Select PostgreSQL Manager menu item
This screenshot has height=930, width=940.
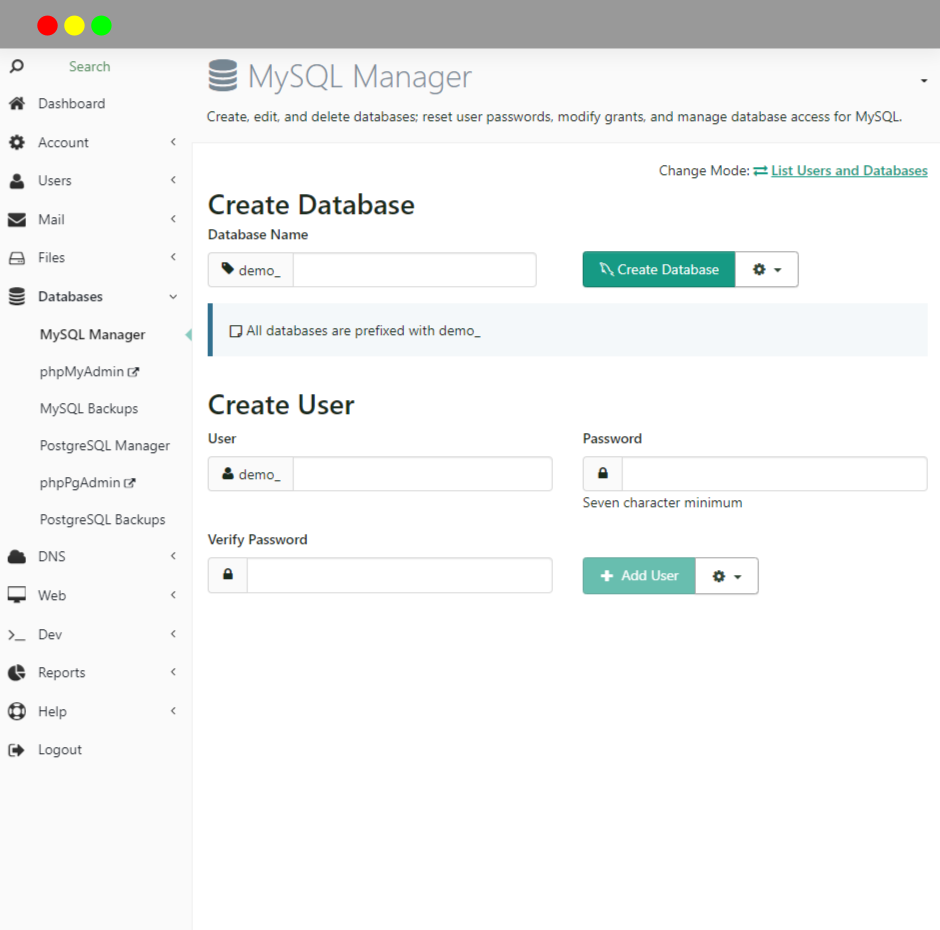[105, 446]
